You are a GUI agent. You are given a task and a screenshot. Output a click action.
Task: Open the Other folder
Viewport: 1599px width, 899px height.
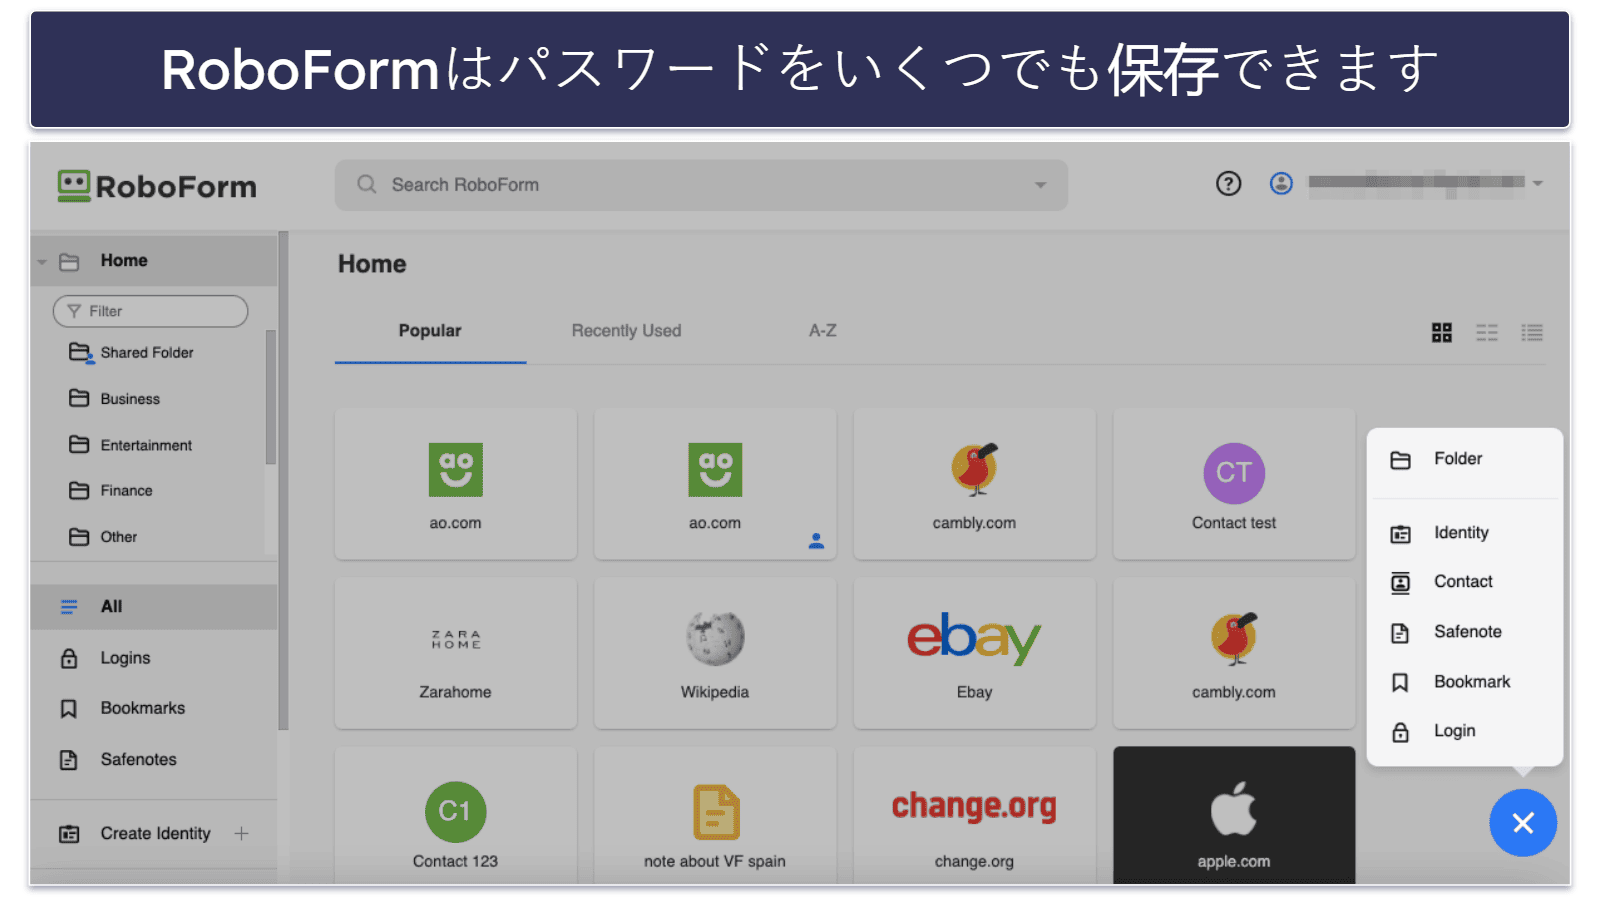point(118,537)
